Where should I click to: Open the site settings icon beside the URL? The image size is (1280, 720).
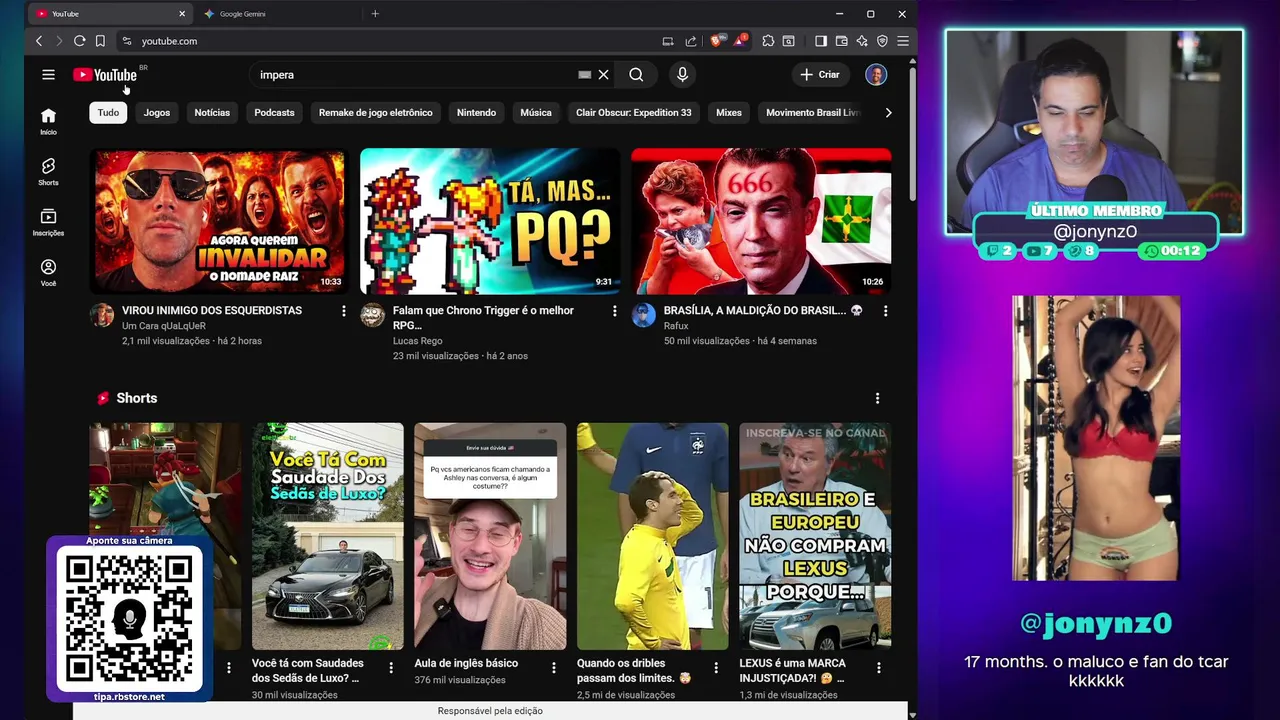126,41
